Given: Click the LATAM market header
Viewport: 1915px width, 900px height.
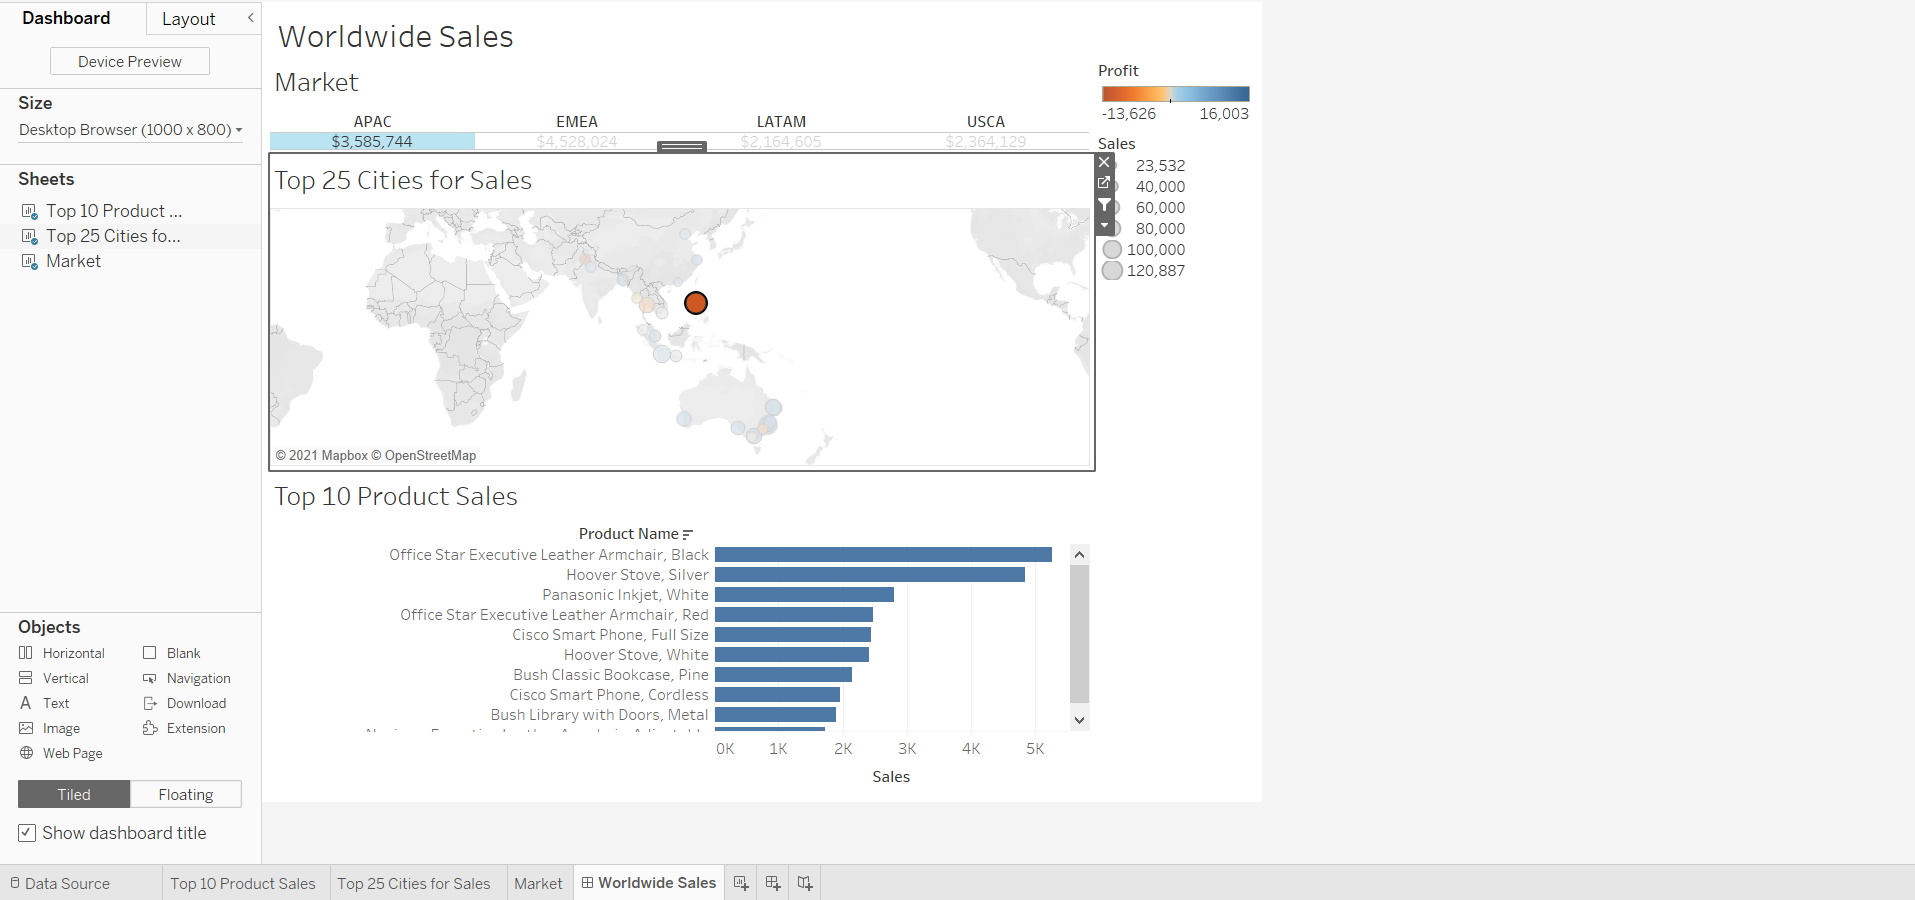Looking at the screenshot, I should (781, 122).
